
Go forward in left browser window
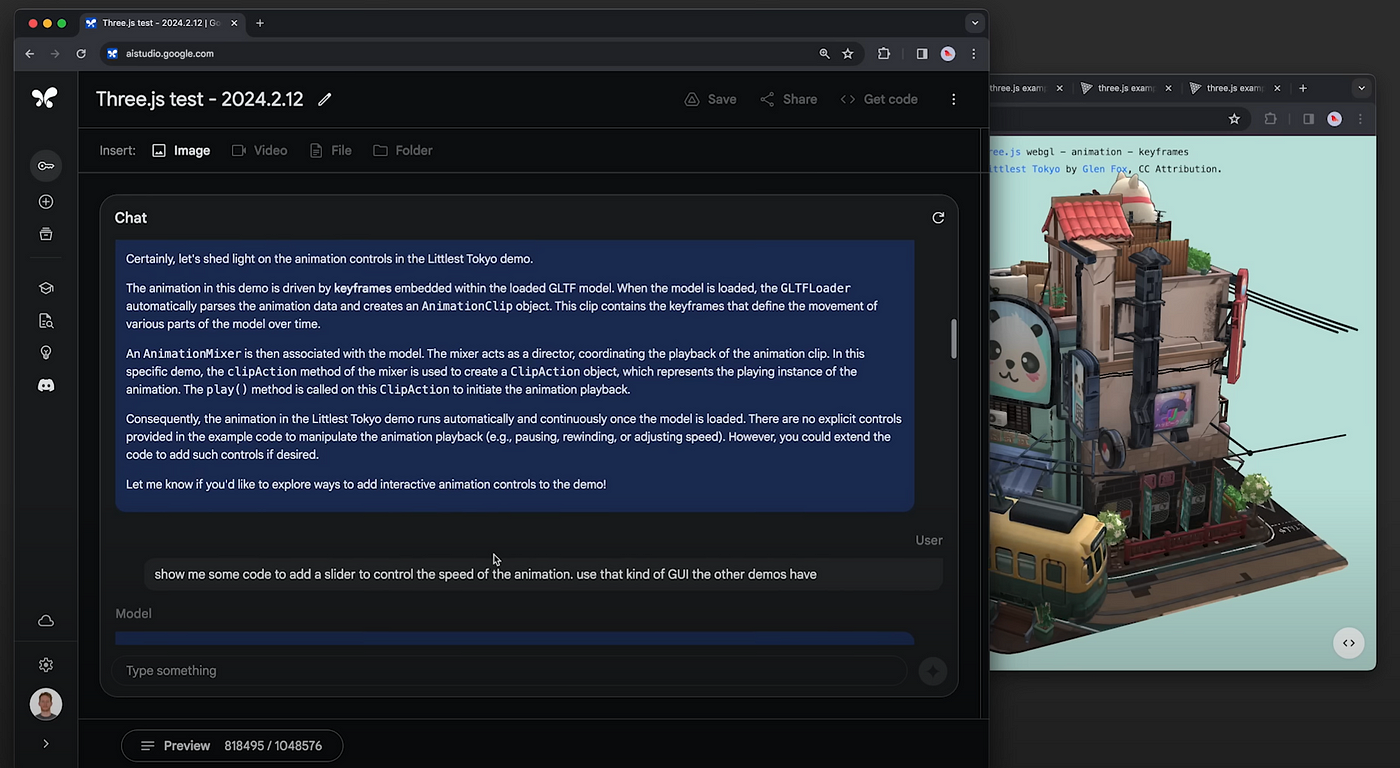(x=55, y=54)
